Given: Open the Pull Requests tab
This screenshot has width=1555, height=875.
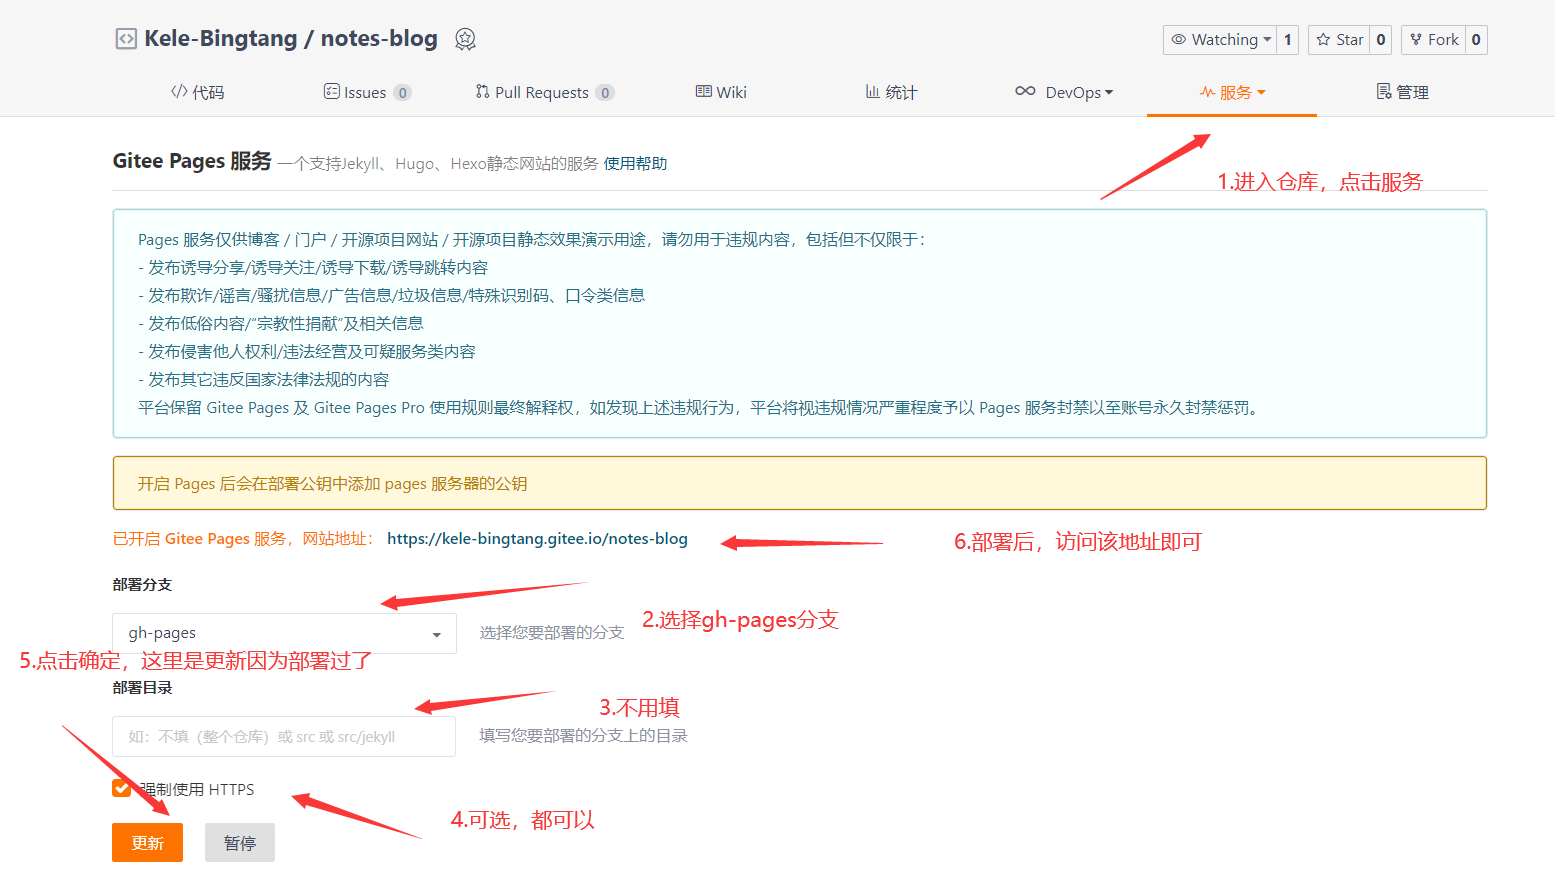Looking at the screenshot, I should (545, 92).
